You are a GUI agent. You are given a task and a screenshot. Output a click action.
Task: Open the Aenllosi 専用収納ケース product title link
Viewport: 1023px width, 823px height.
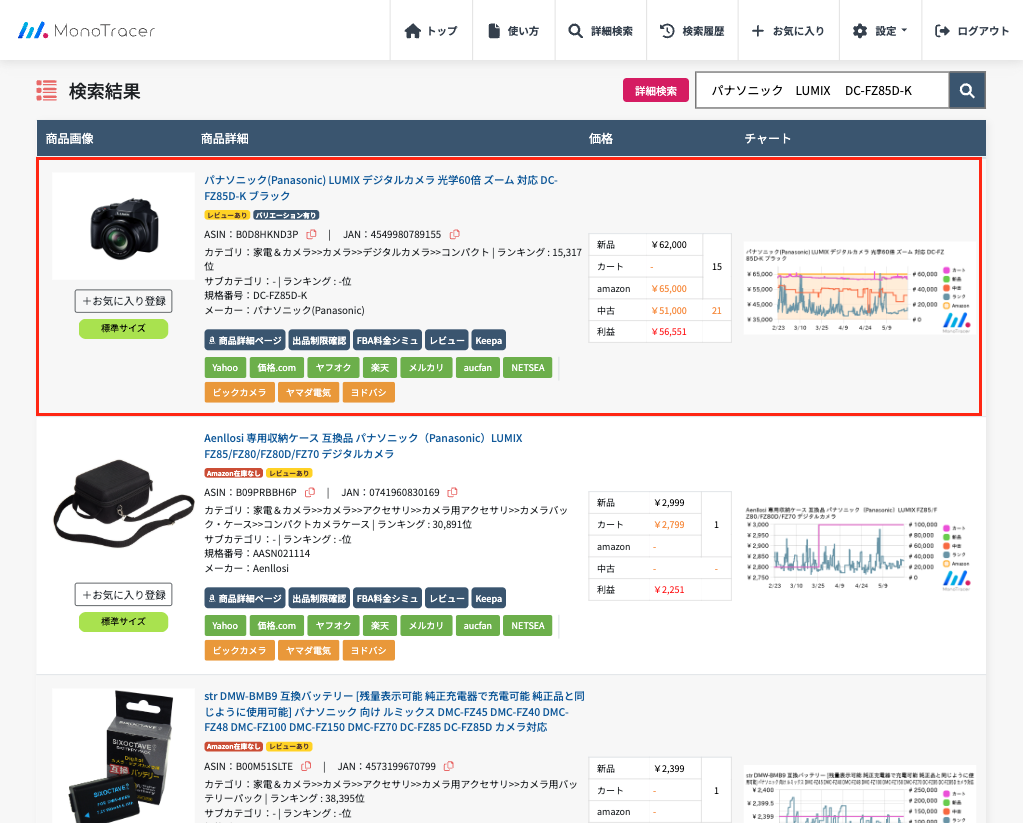pyautogui.click(x=363, y=446)
